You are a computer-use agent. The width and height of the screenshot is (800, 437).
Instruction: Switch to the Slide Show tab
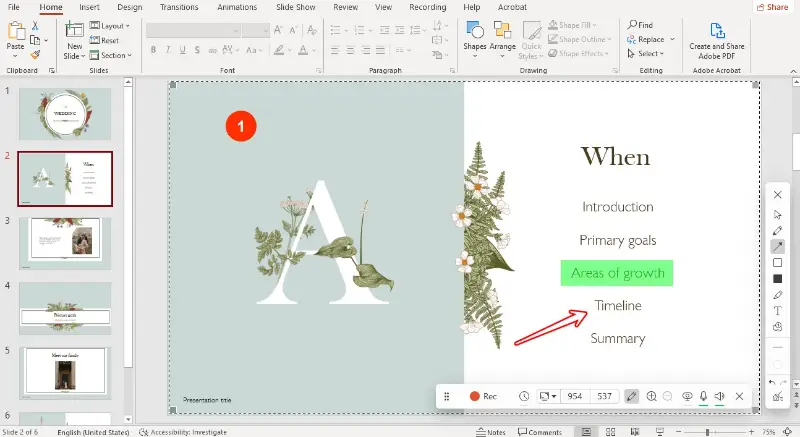(295, 7)
